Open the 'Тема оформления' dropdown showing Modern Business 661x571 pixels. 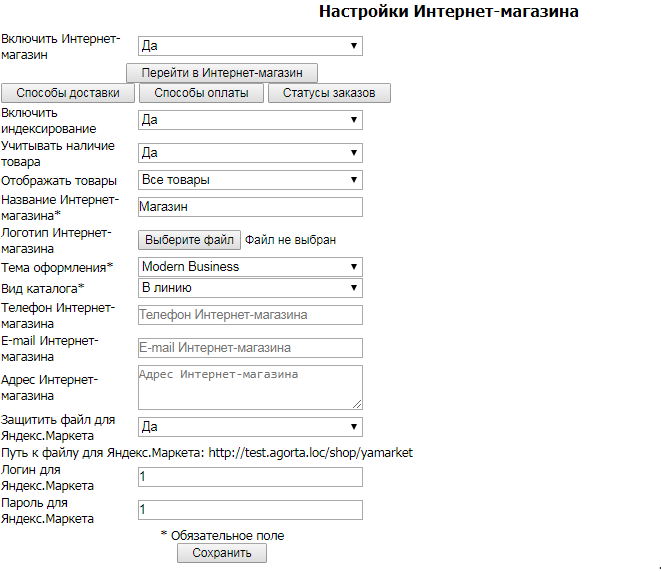250,267
